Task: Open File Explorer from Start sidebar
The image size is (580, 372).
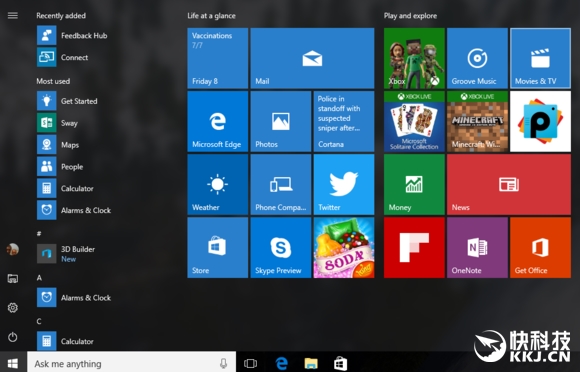Action: coord(13,278)
